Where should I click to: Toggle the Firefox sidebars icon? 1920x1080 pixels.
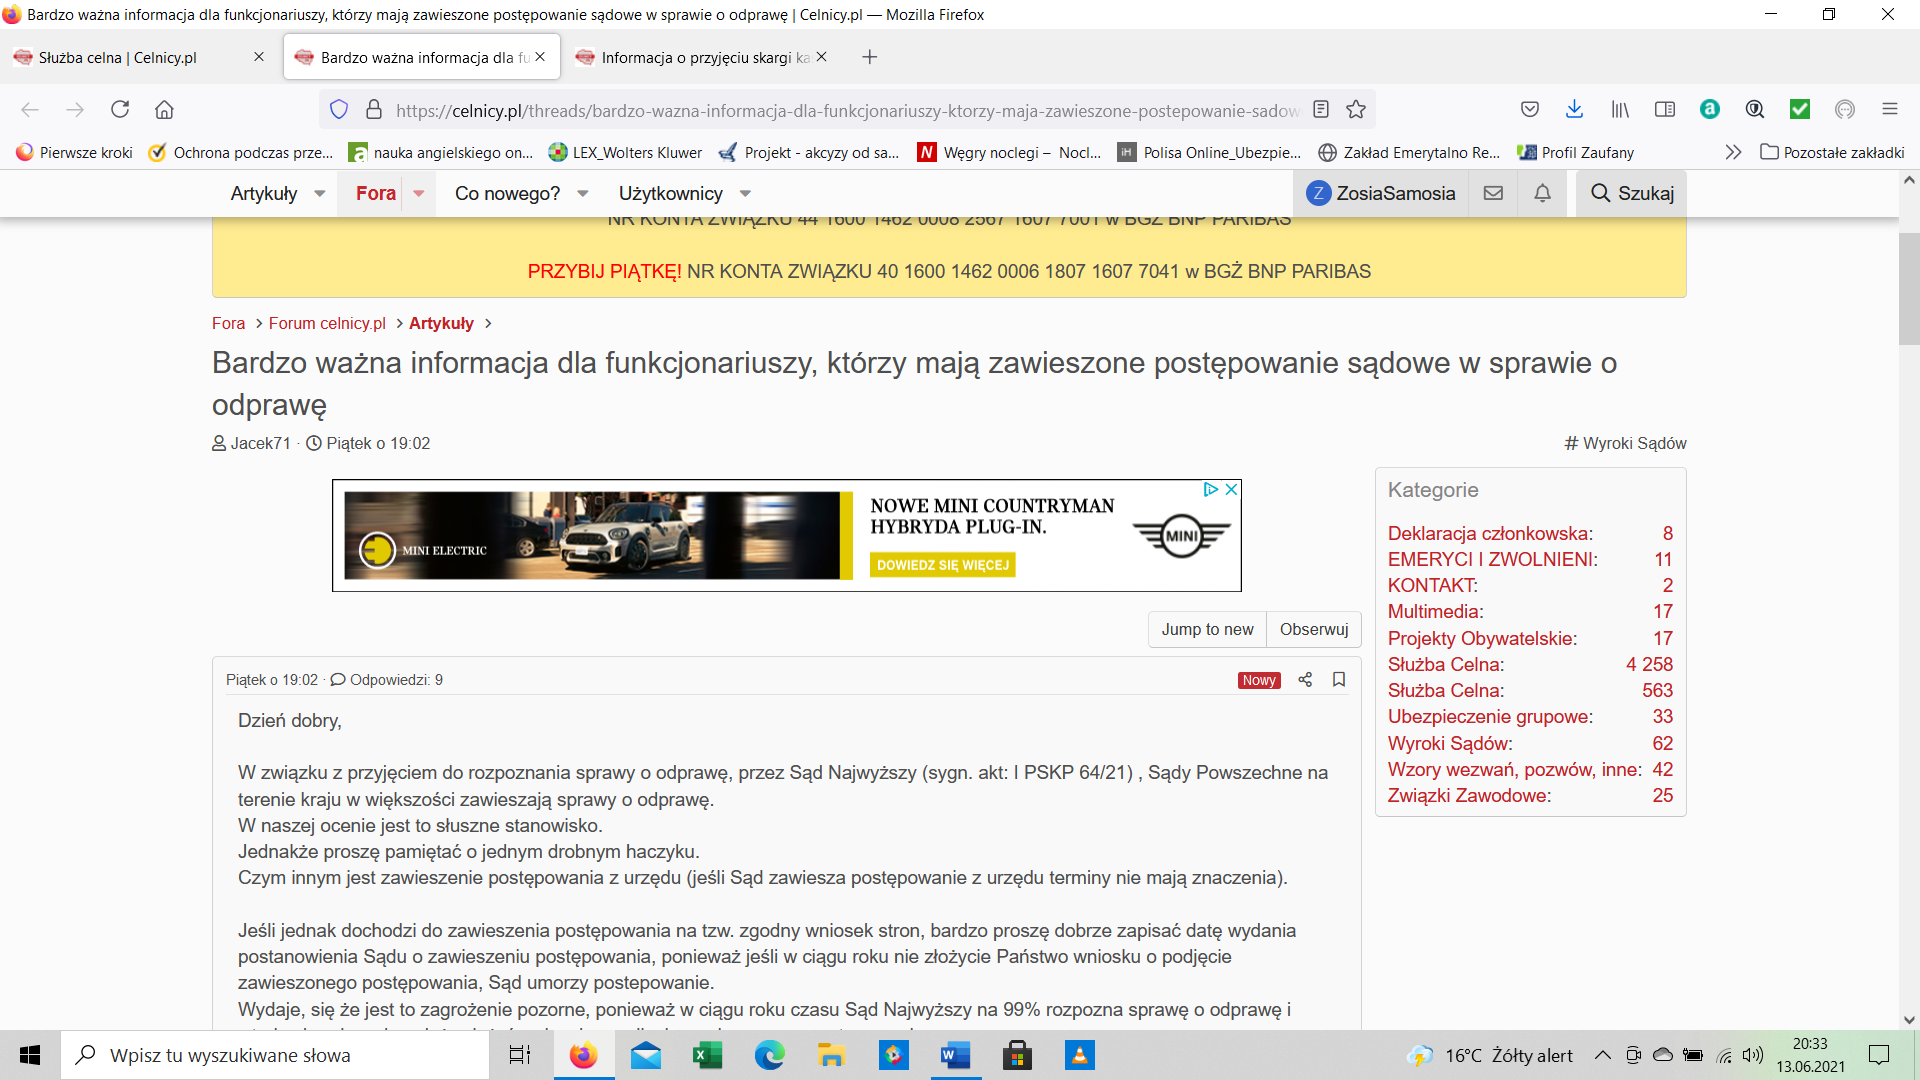point(1665,110)
